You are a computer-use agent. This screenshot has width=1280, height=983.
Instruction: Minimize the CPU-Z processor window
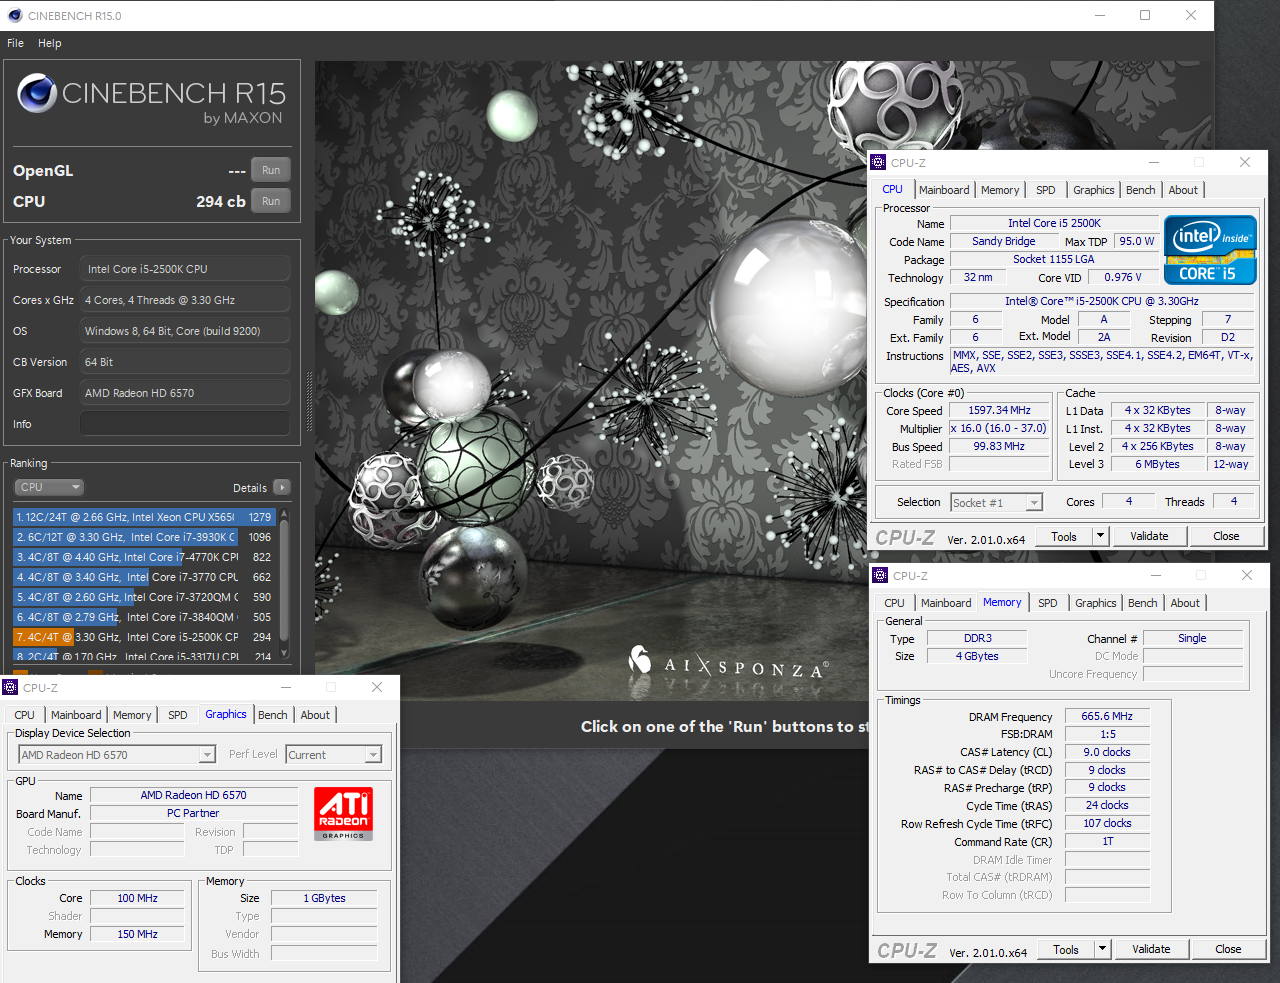click(1154, 162)
